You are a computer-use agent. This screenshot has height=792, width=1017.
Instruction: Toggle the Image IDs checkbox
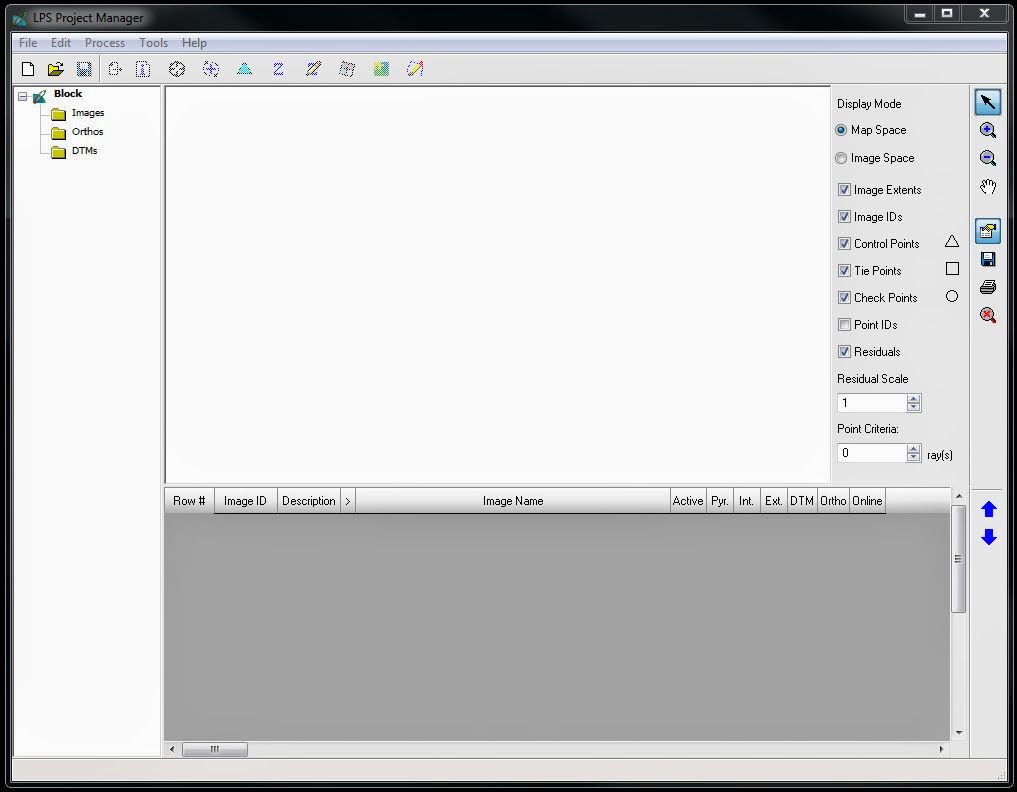pos(844,217)
